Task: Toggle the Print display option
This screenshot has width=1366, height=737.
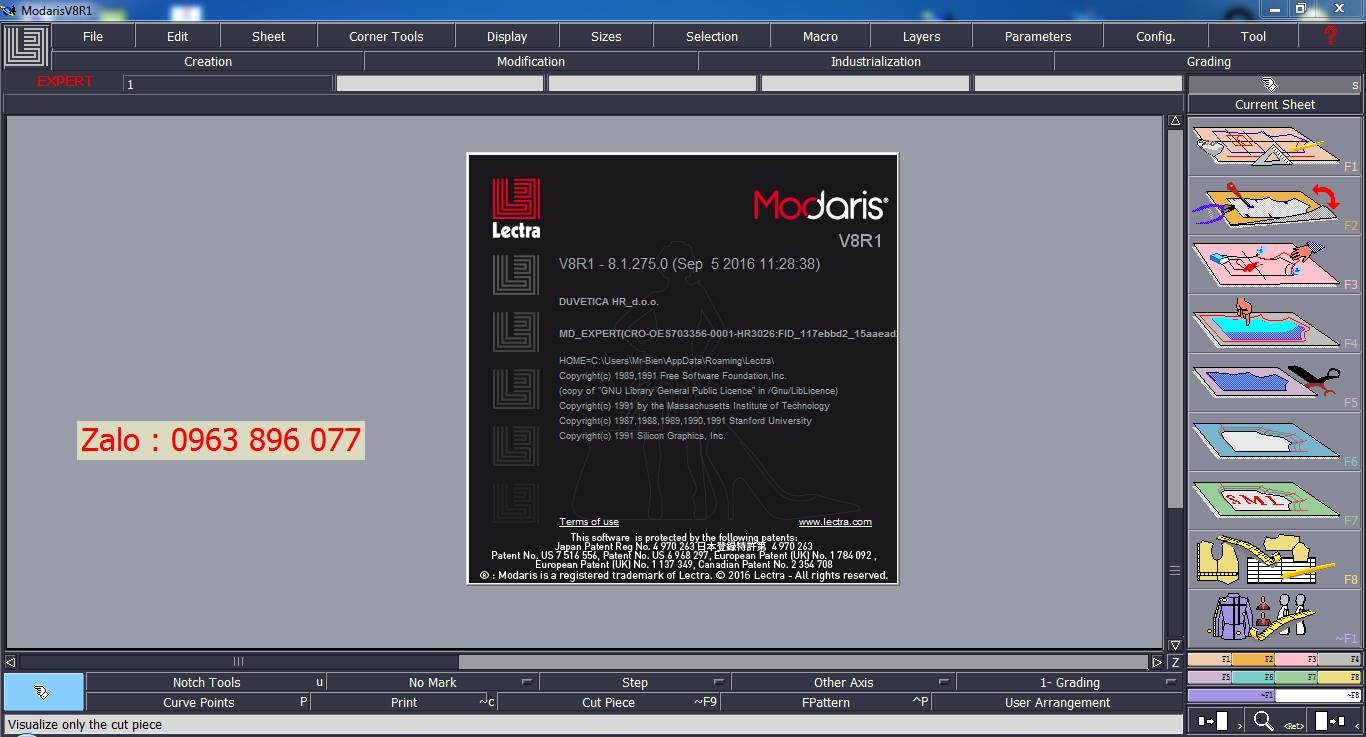Action: 404,702
